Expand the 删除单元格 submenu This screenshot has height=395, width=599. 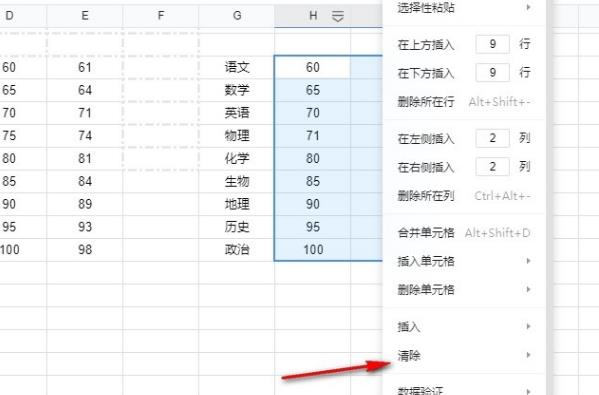464,290
